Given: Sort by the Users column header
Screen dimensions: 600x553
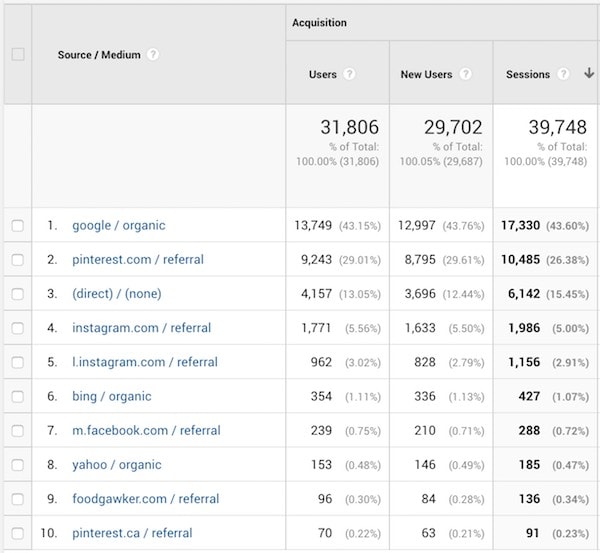Looking at the screenshot, I should [x=323, y=74].
